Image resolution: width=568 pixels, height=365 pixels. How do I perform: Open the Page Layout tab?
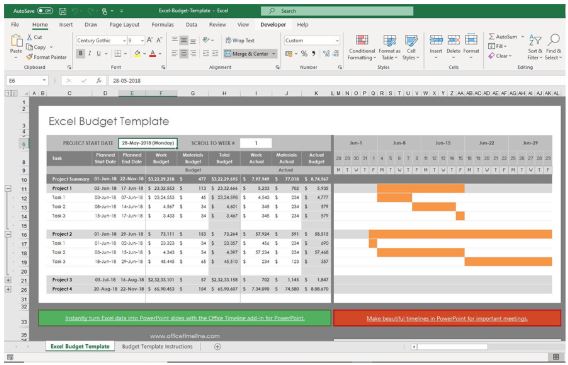click(x=124, y=25)
